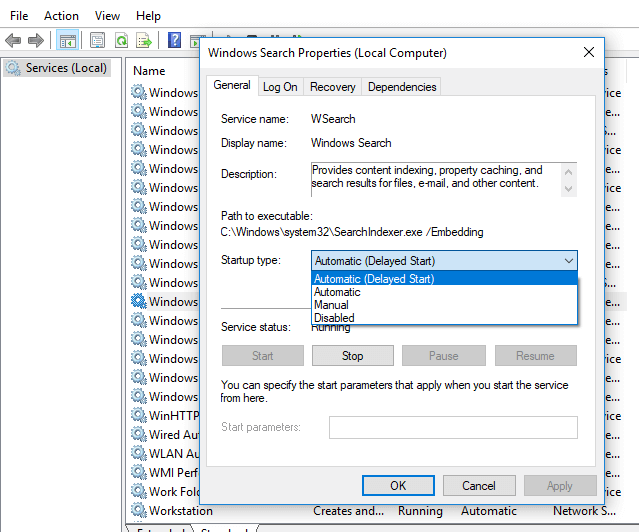Switch to the Recovery tab
This screenshot has height=532, width=639.
pyautogui.click(x=333, y=87)
